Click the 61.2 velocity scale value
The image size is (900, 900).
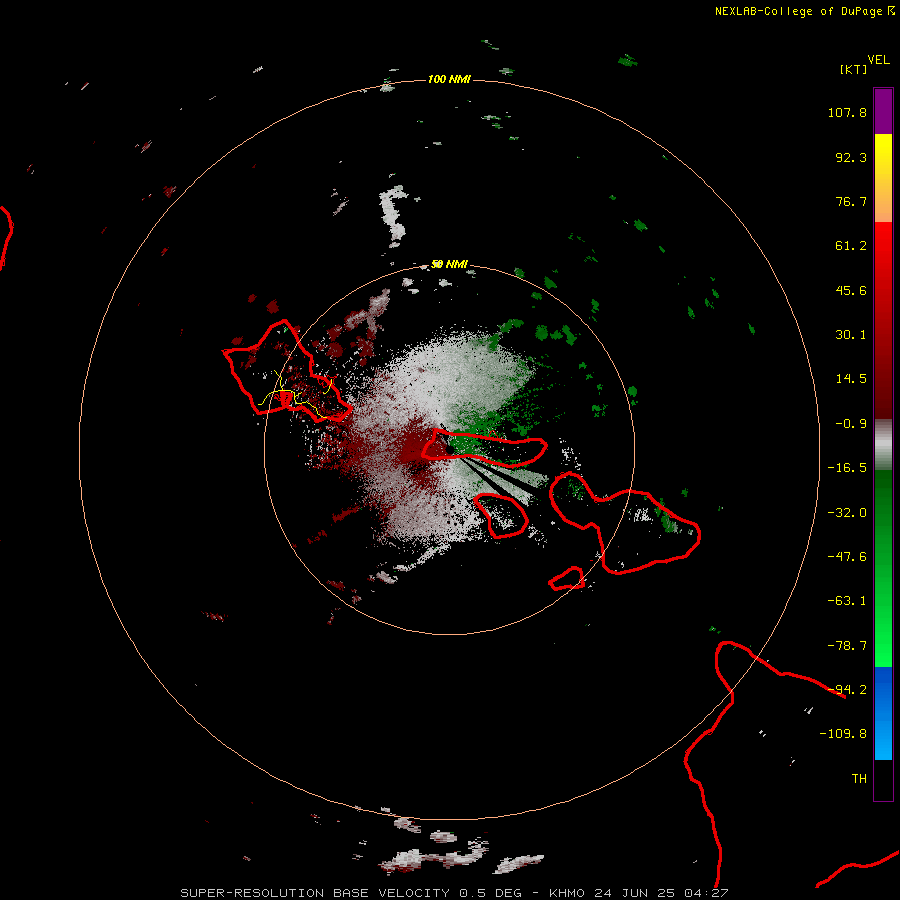pyautogui.click(x=851, y=246)
